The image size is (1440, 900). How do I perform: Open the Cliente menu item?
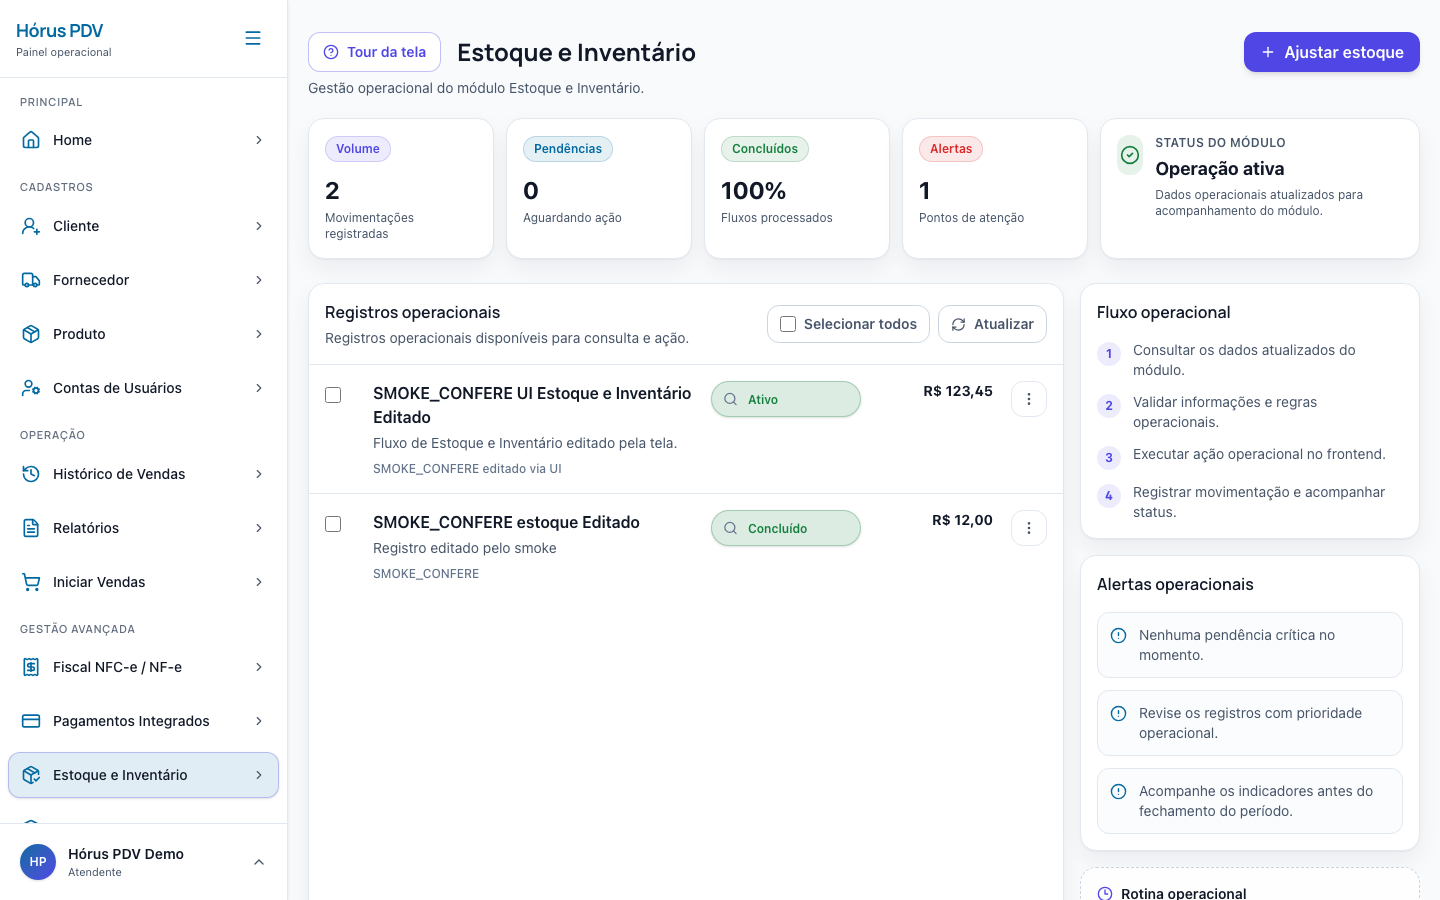point(143,226)
